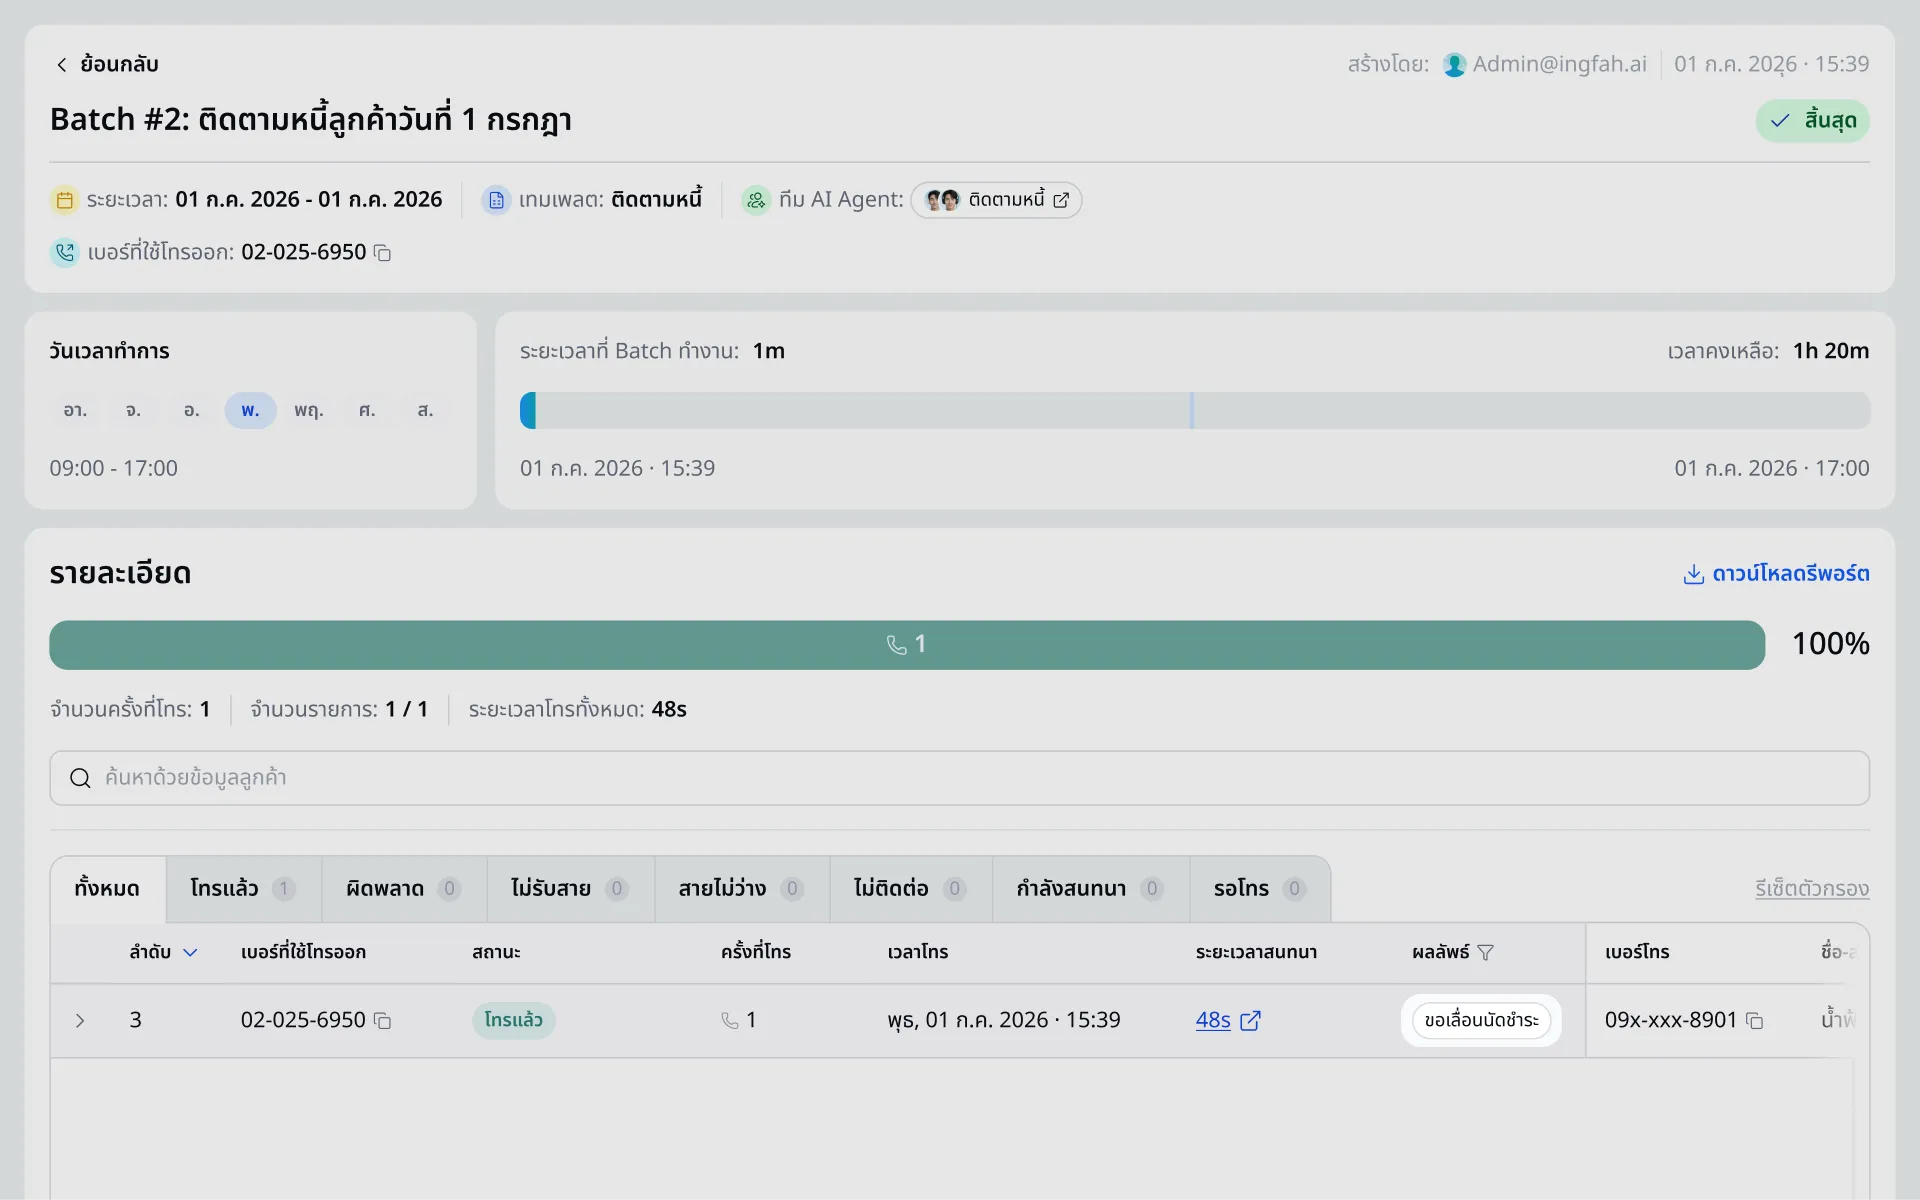This screenshot has width=1920, height=1200.
Task: Click the filter icon on ผลลัพธ์ column
Action: [1485, 952]
